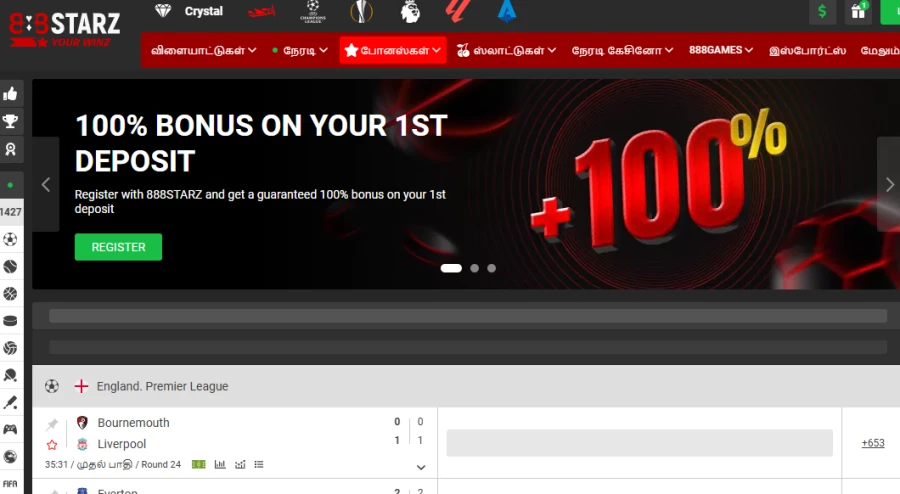Viewport: 900px width, 494px height.
Task: Toggle favorite star for Bournemouth vs Liverpool
Action: [x=52, y=444]
